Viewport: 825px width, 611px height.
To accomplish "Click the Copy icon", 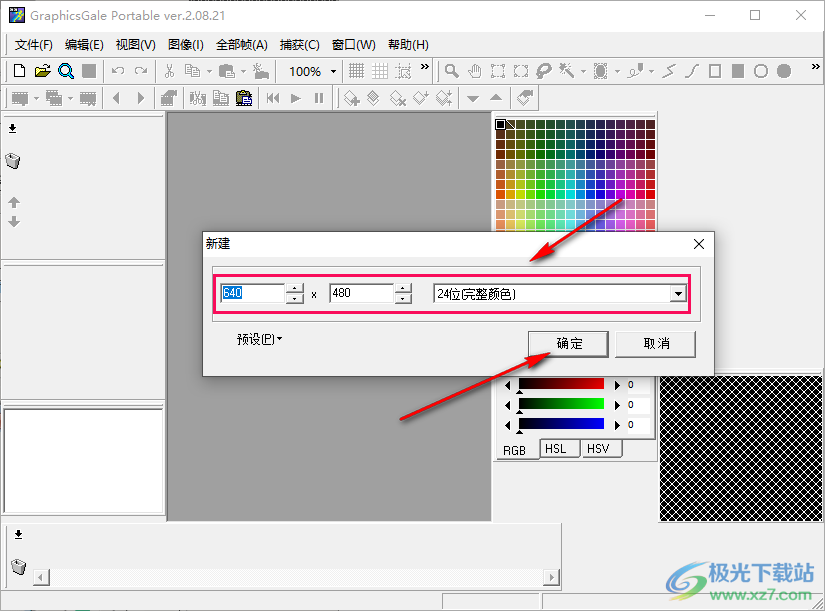I will [x=193, y=71].
